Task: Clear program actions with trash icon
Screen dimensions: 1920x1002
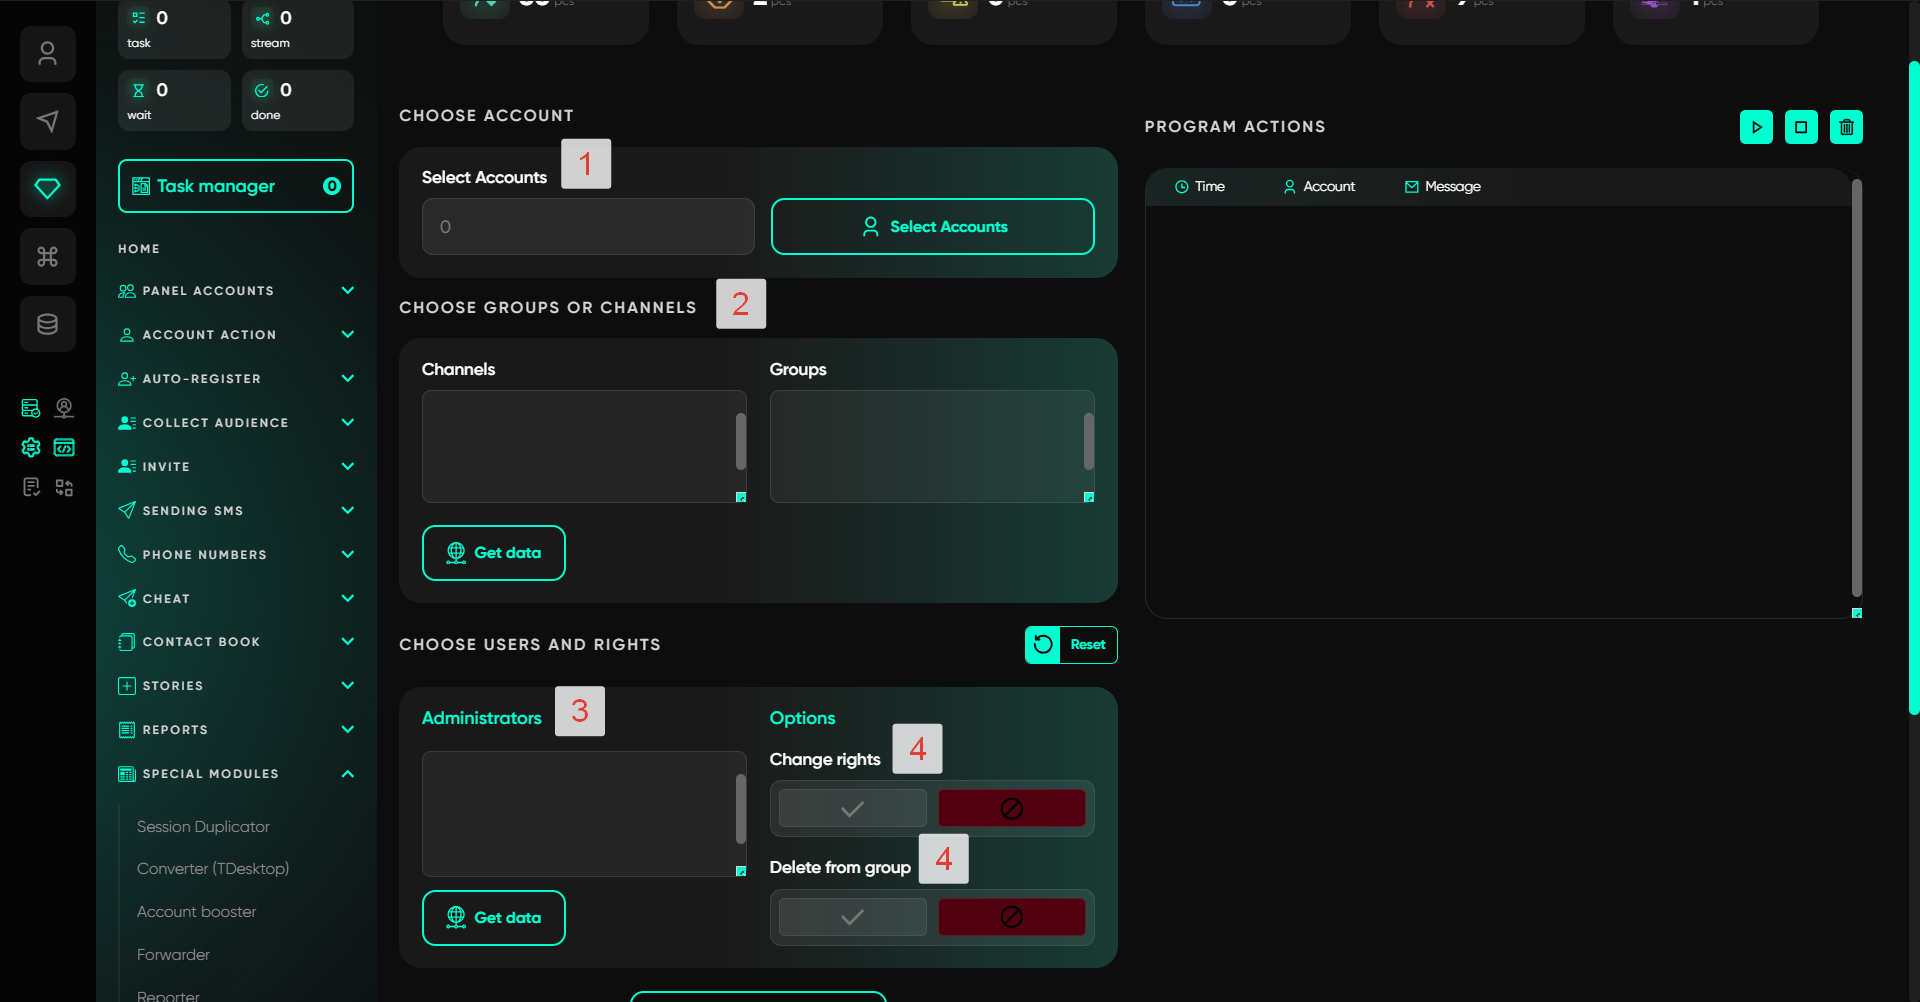Action: coord(1846,127)
